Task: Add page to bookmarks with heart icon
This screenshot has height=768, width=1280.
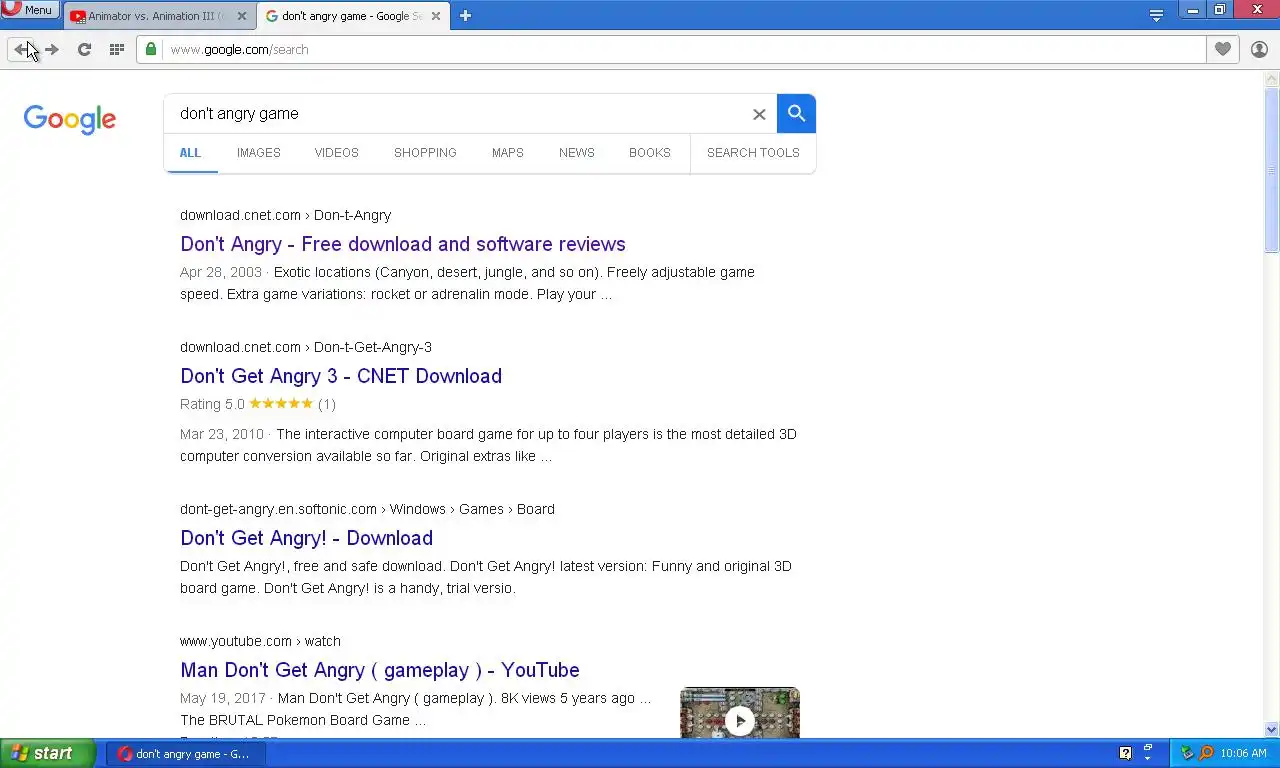Action: click(x=1222, y=49)
